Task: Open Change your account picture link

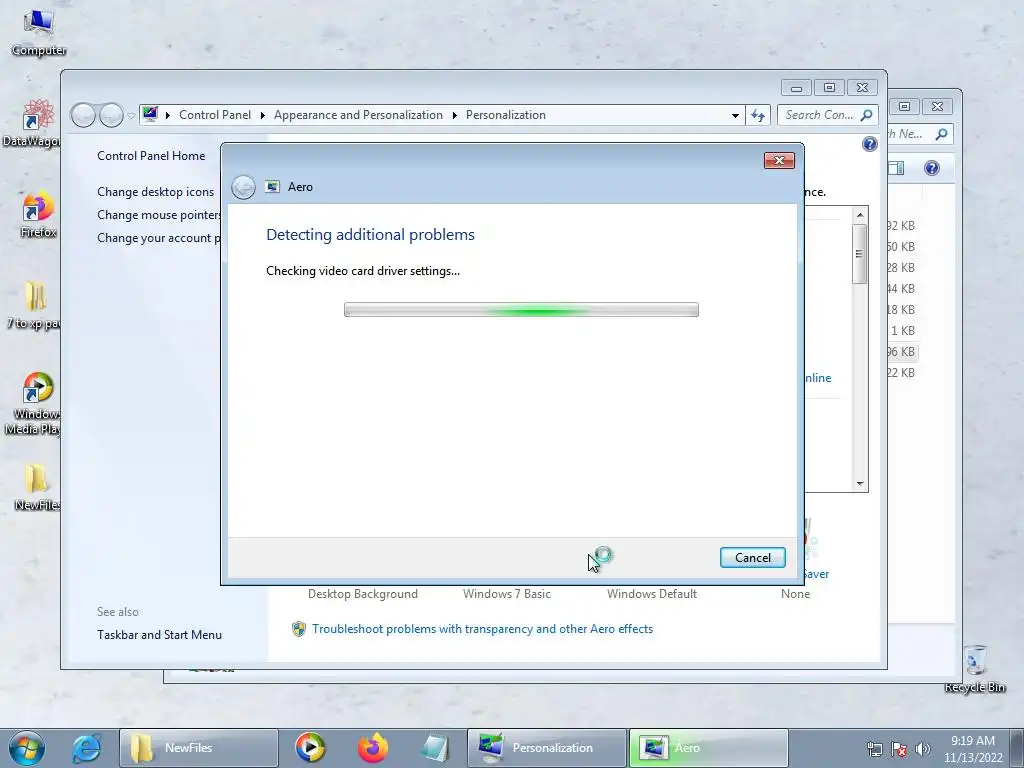Action: (159, 238)
